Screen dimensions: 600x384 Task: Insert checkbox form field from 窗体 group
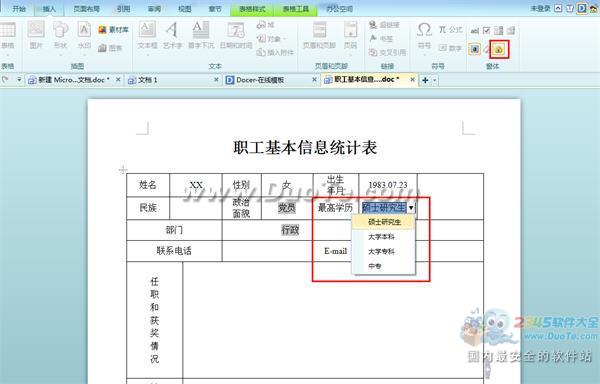[x=487, y=30]
